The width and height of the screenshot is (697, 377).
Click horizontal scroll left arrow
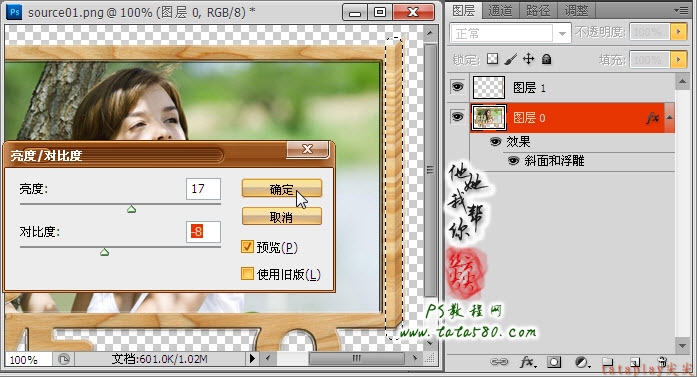click(268, 358)
